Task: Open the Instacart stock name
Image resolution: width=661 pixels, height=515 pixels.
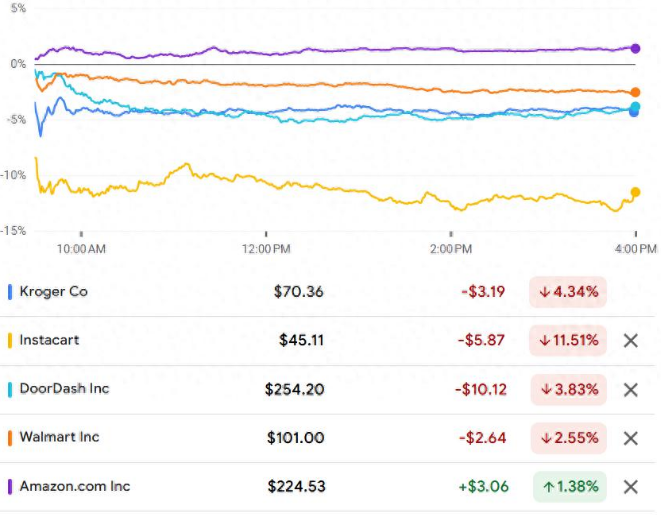Action: pyautogui.click(x=49, y=340)
